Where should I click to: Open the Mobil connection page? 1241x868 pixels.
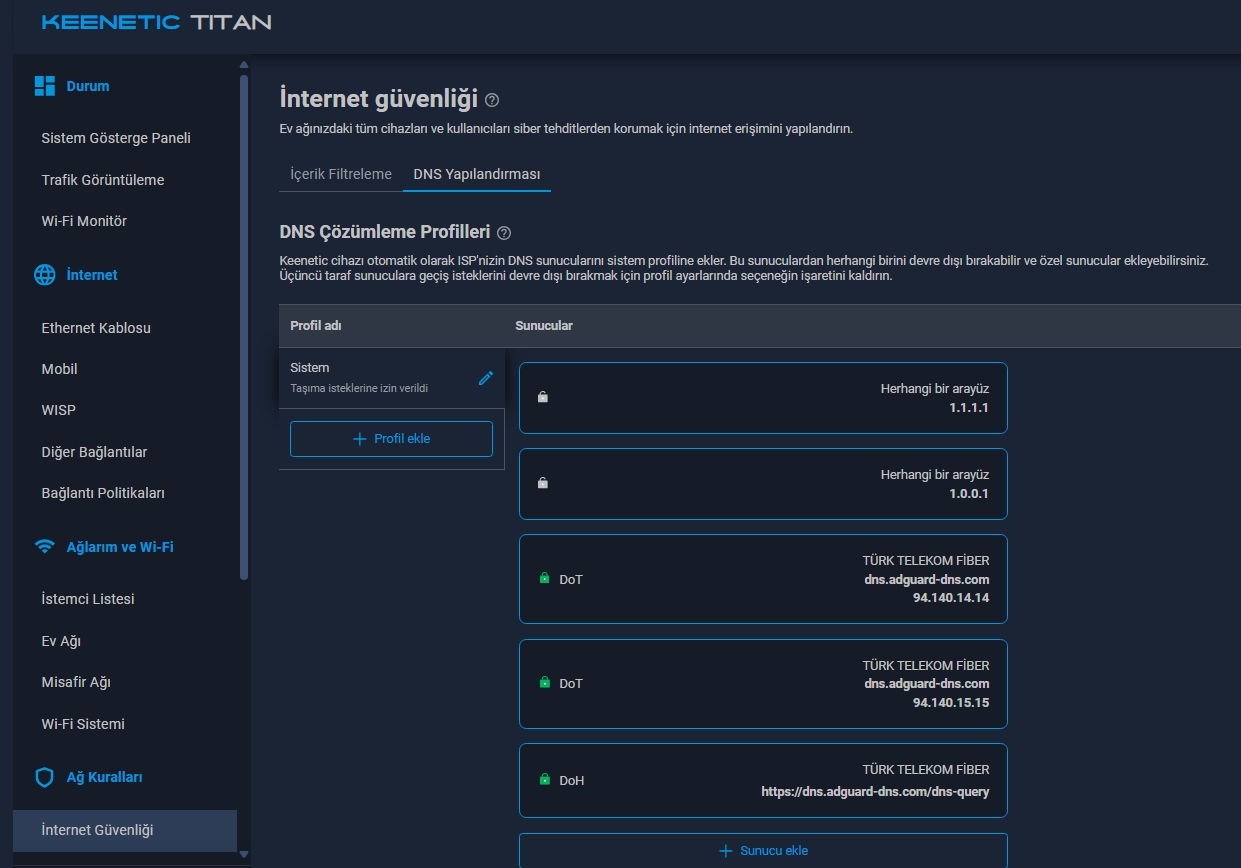59,369
